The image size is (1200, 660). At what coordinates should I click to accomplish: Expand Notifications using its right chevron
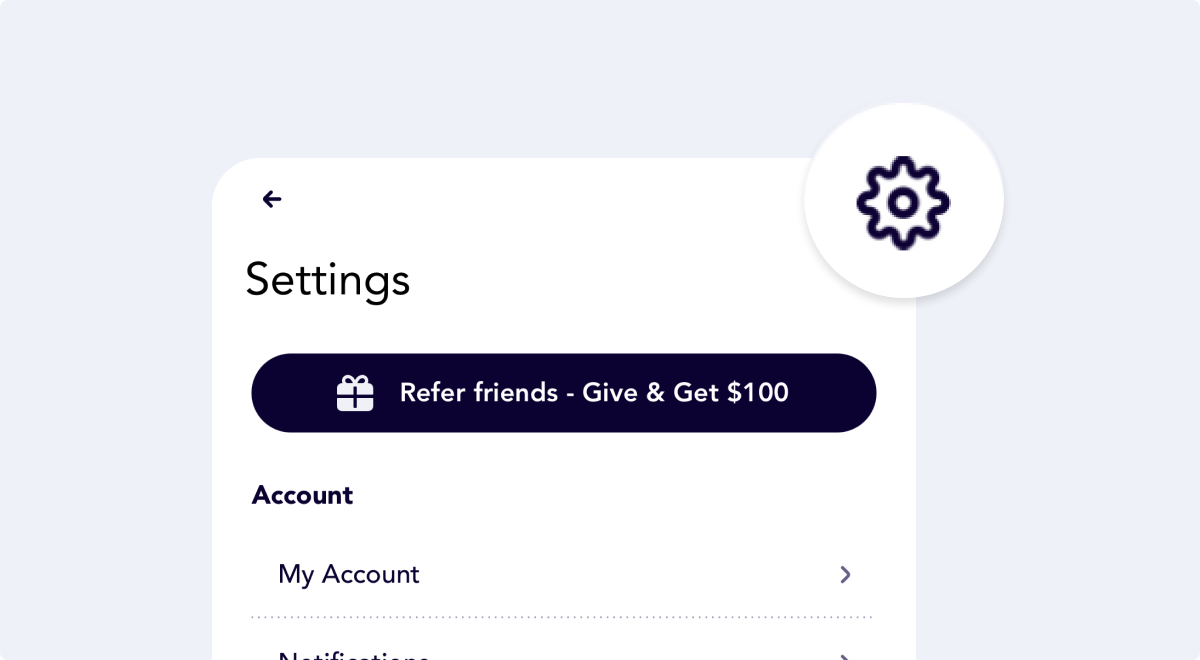point(845,656)
